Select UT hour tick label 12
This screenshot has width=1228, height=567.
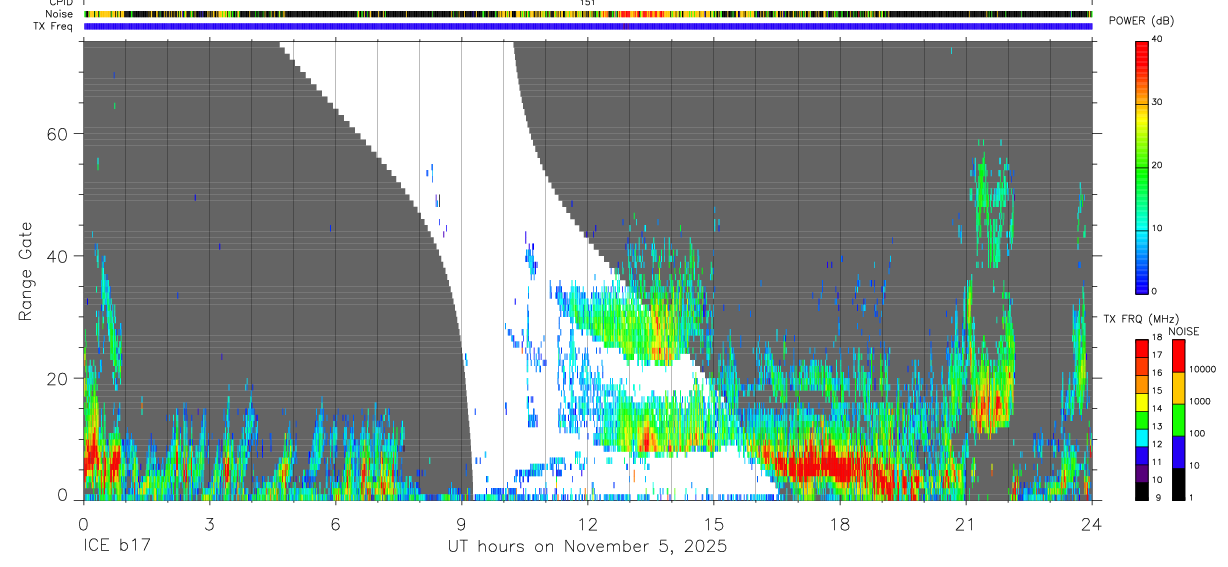pos(587,524)
